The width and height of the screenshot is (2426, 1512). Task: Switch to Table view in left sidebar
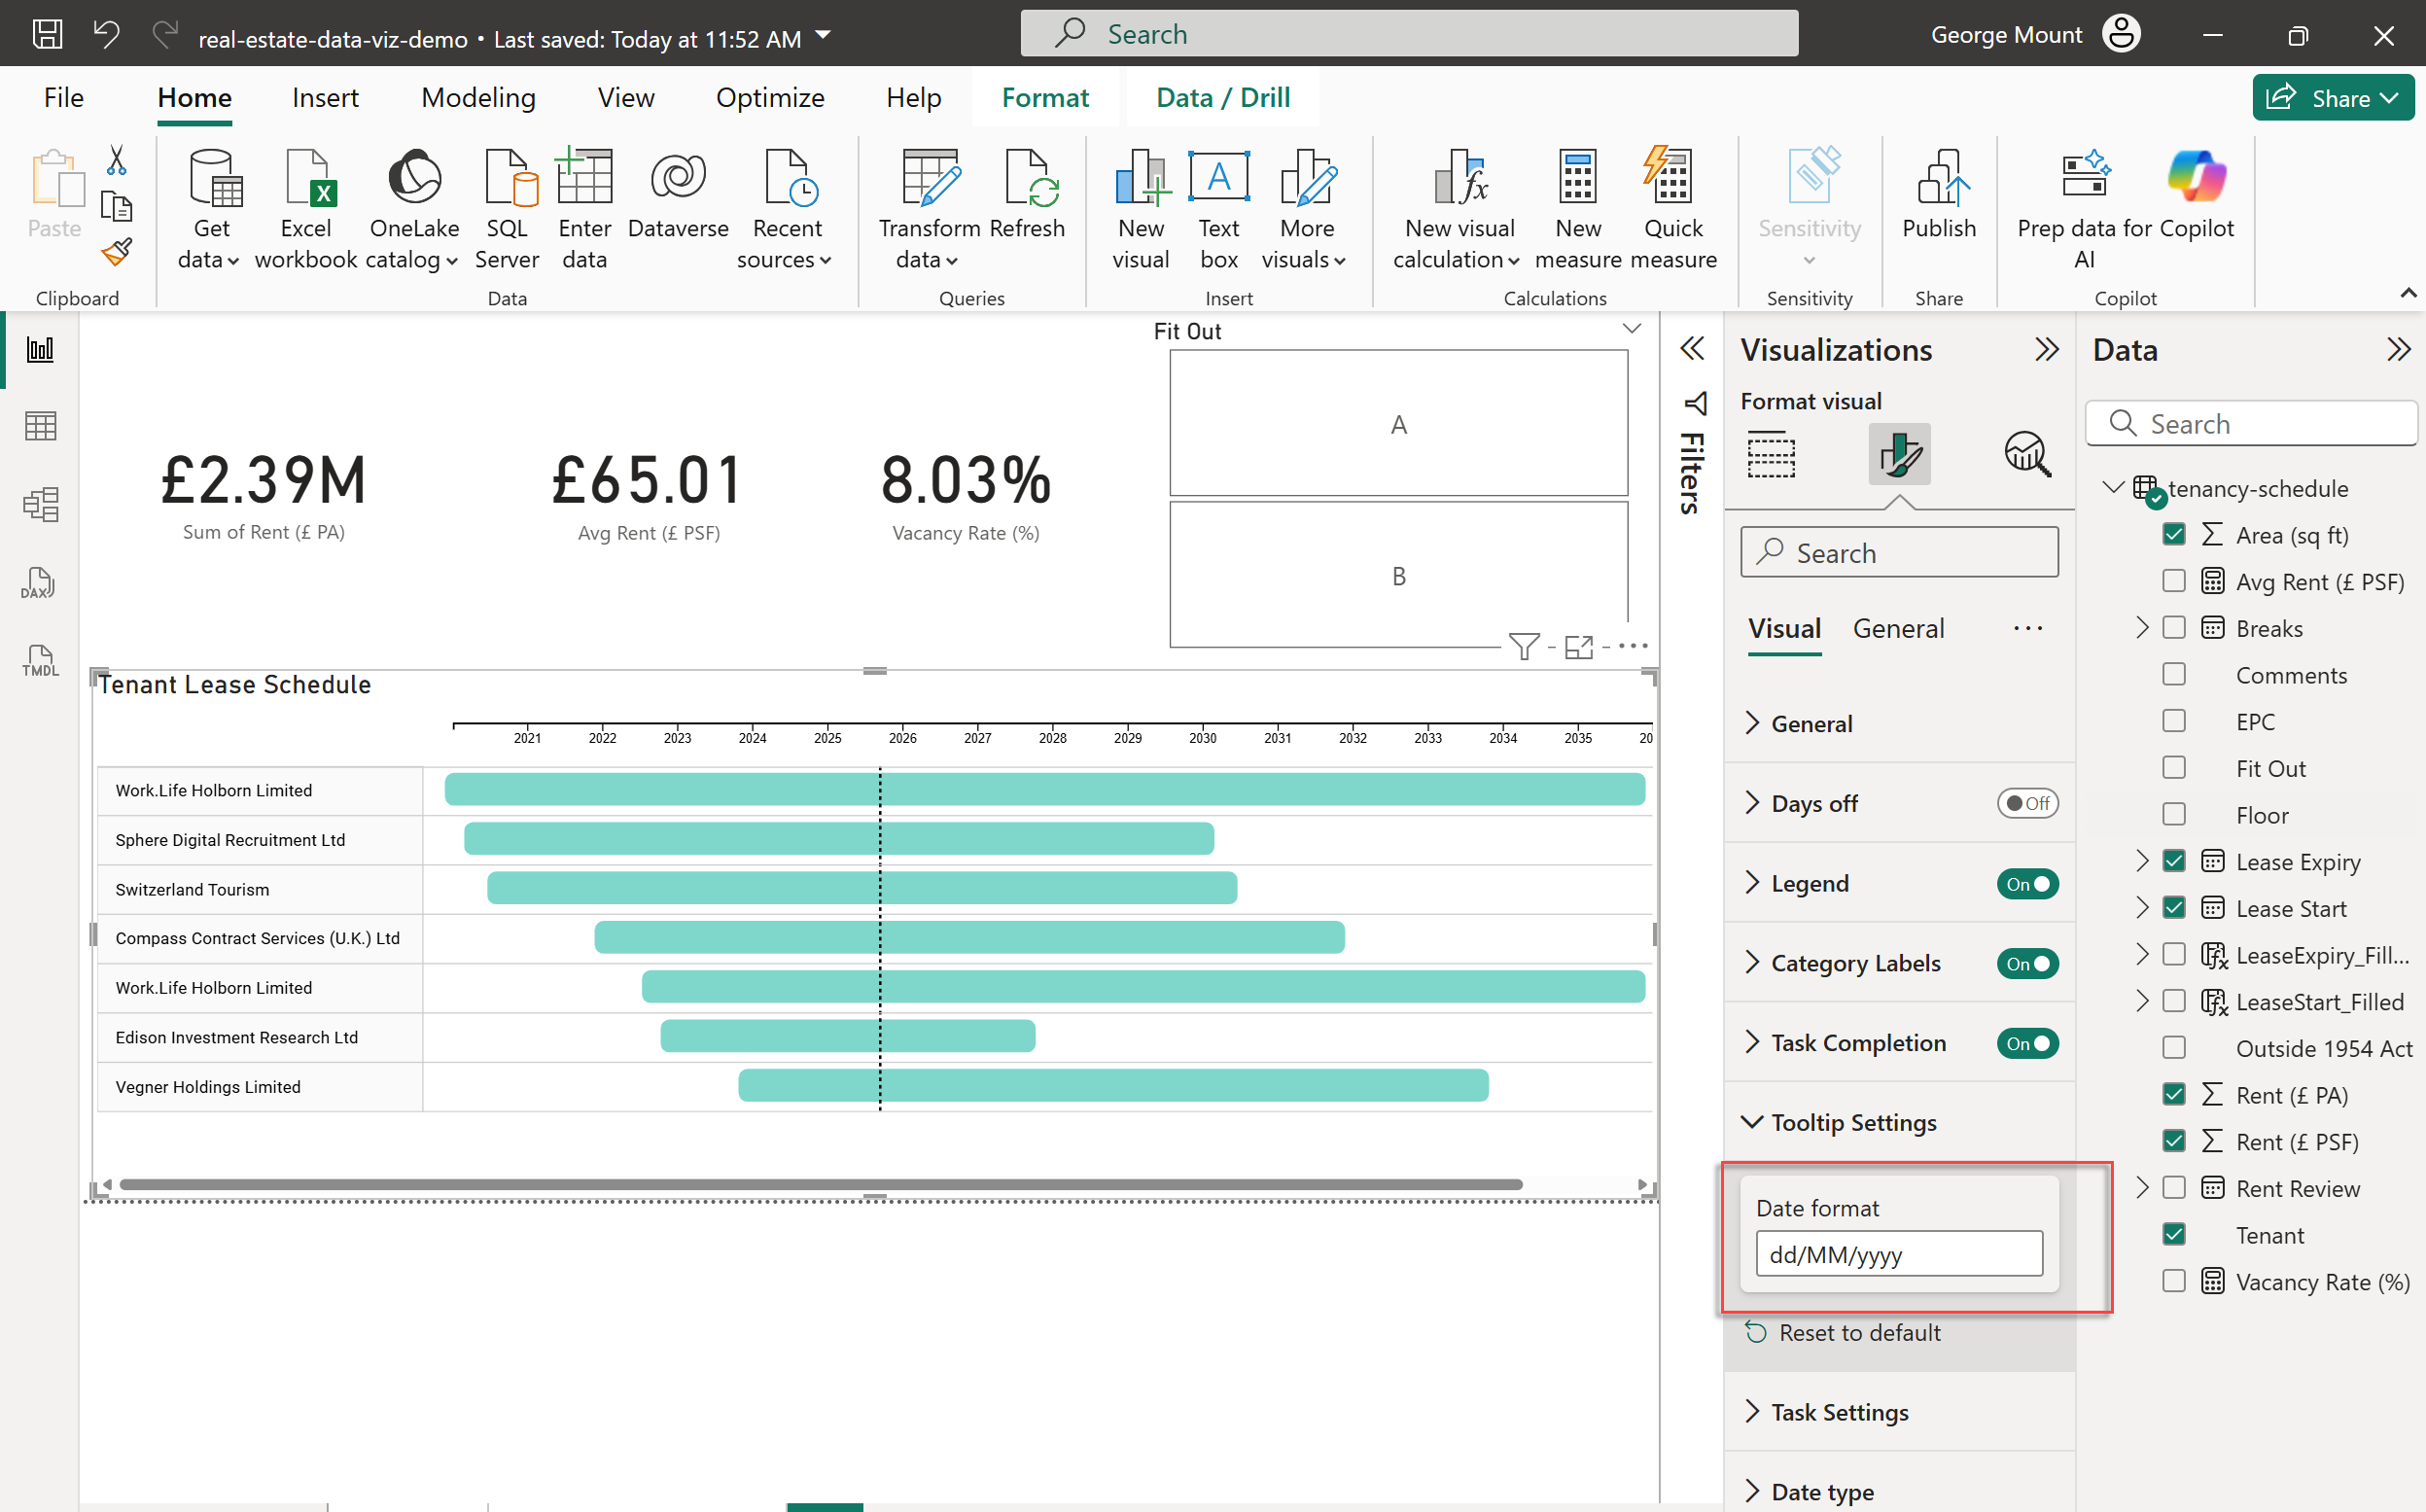click(x=39, y=427)
